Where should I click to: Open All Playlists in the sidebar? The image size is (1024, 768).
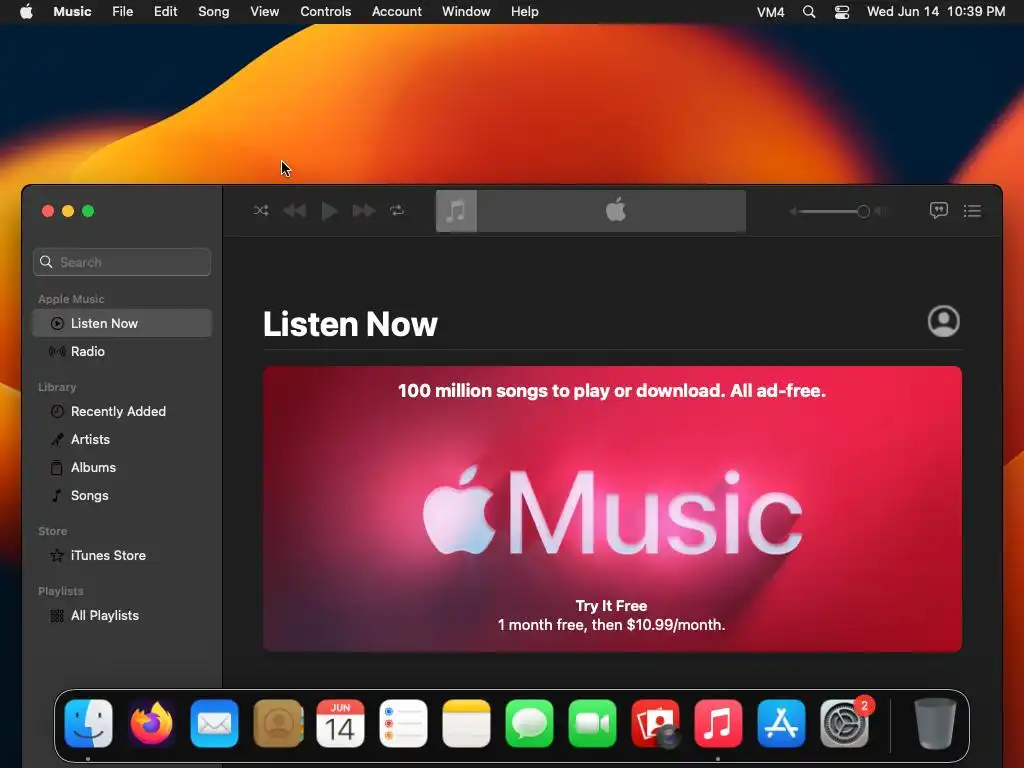[122, 616]
